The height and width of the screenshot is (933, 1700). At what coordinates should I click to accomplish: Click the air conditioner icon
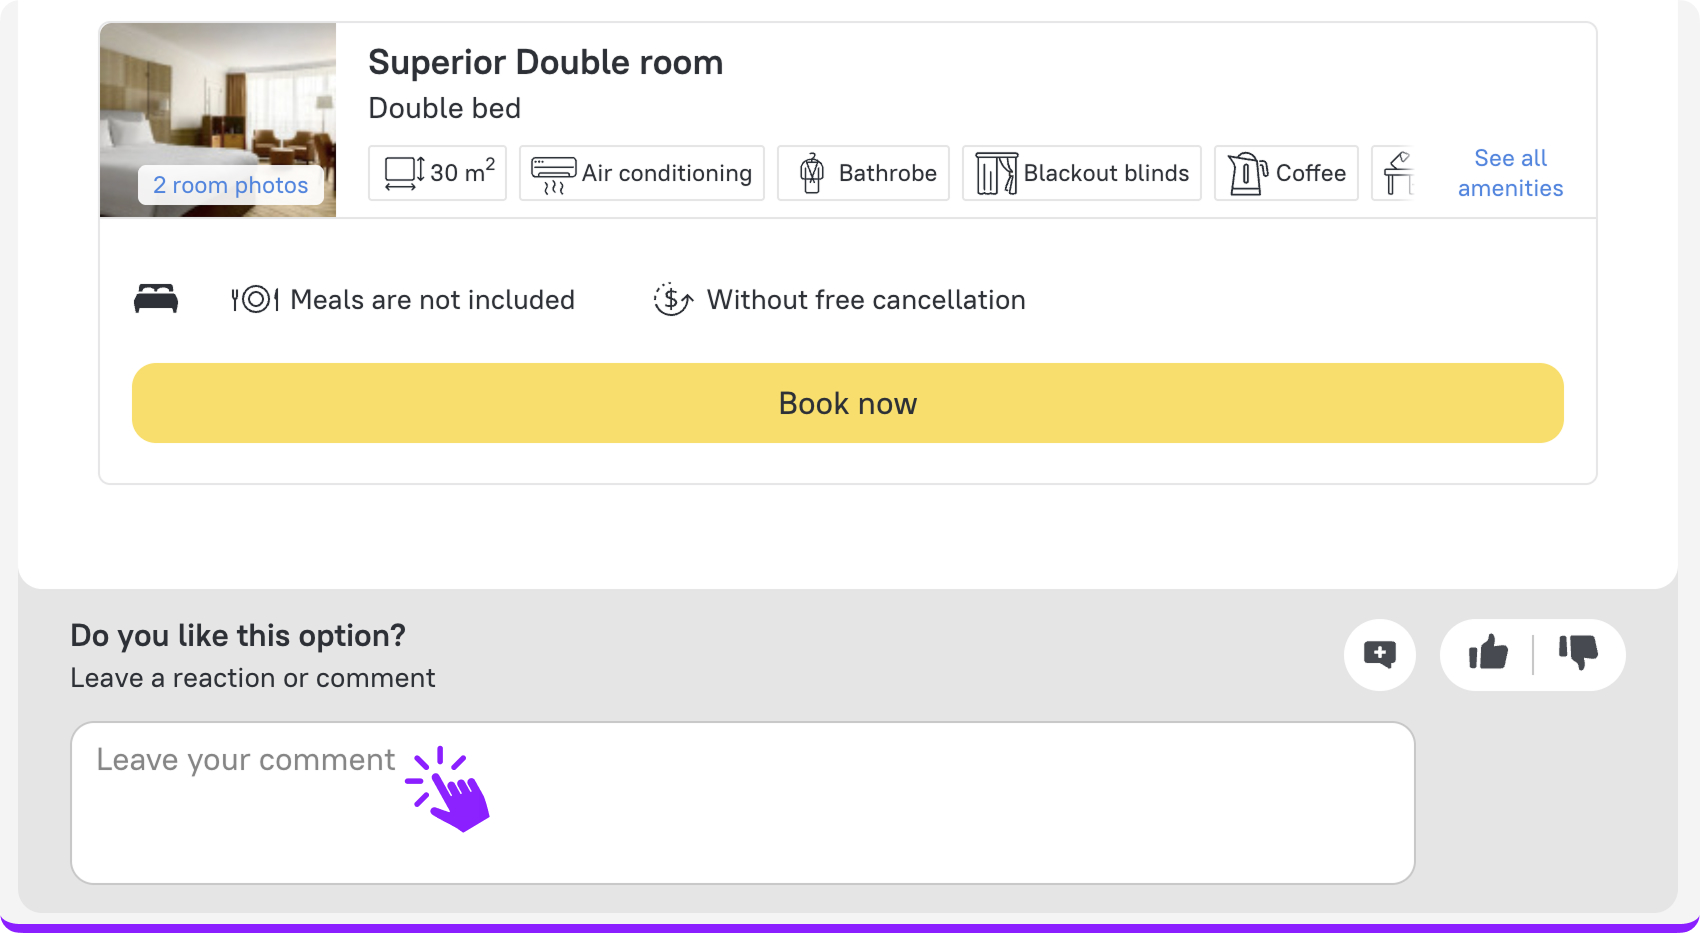(x=553, y=173)
